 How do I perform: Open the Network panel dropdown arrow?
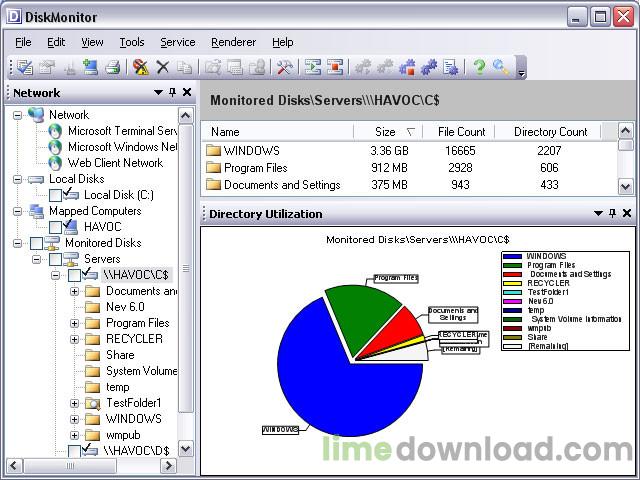coord(158,93)
